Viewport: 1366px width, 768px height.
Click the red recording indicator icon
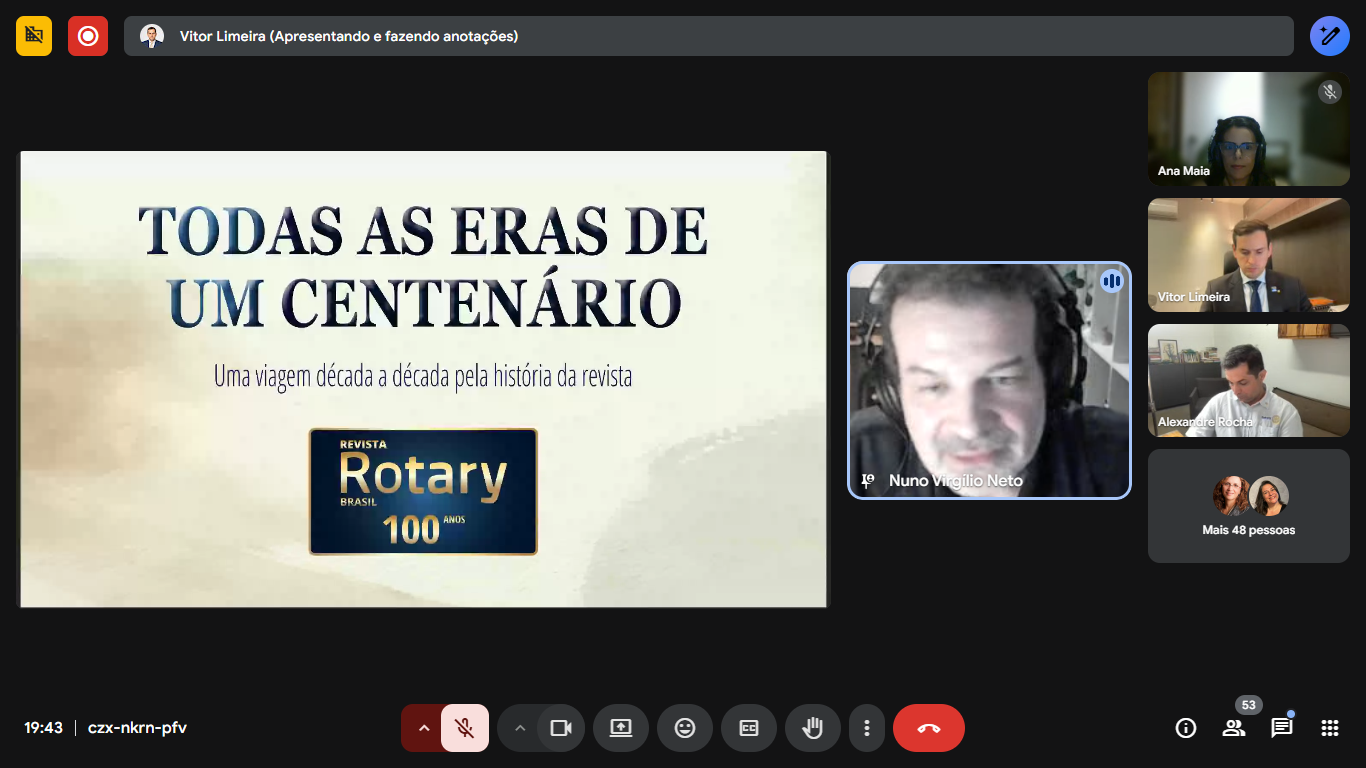[x=88, y=36]
